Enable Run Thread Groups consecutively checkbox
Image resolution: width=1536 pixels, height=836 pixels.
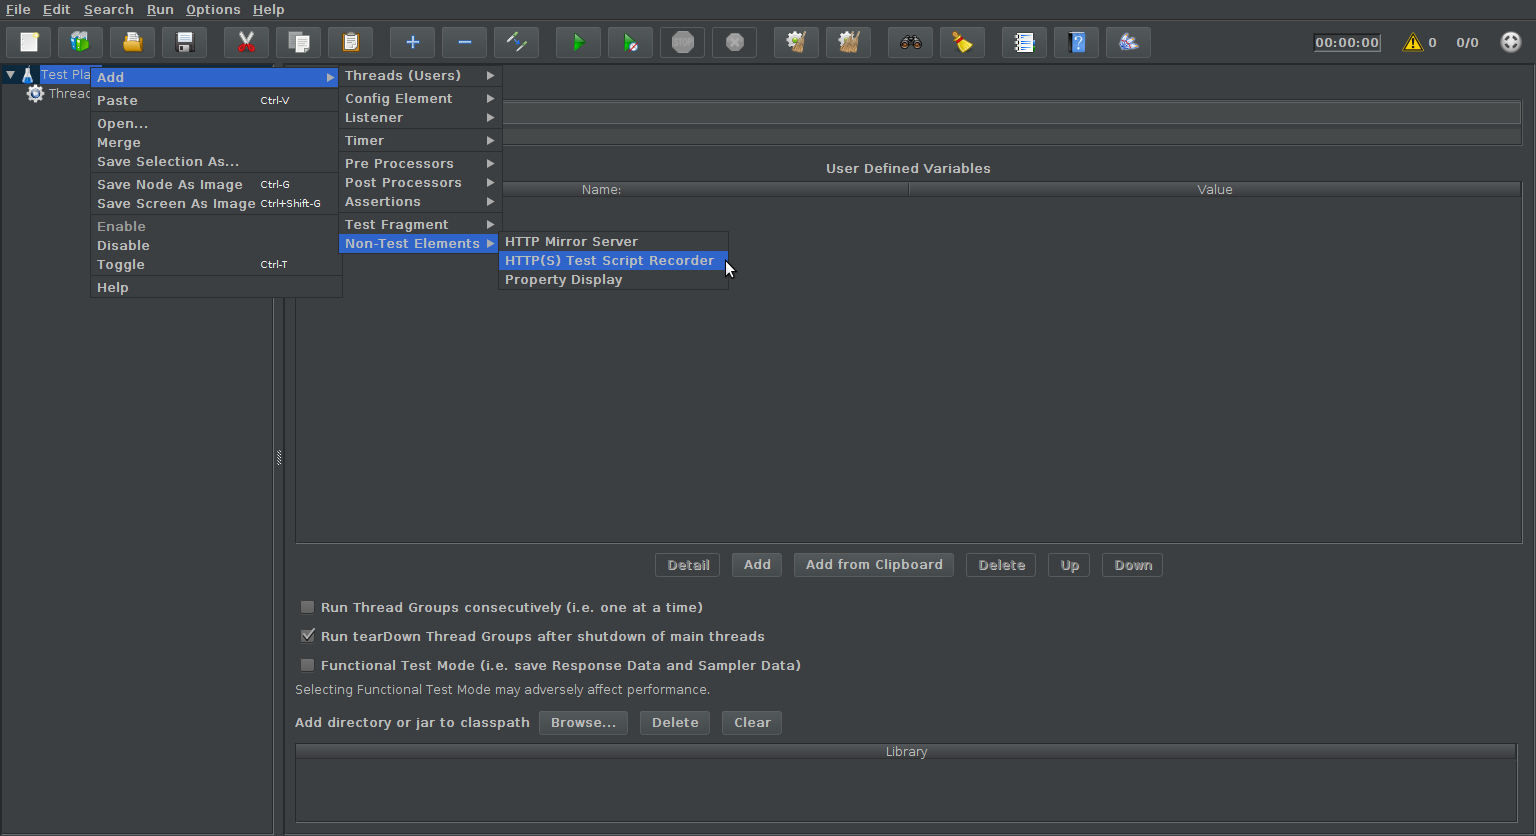(x=307, y=607)
